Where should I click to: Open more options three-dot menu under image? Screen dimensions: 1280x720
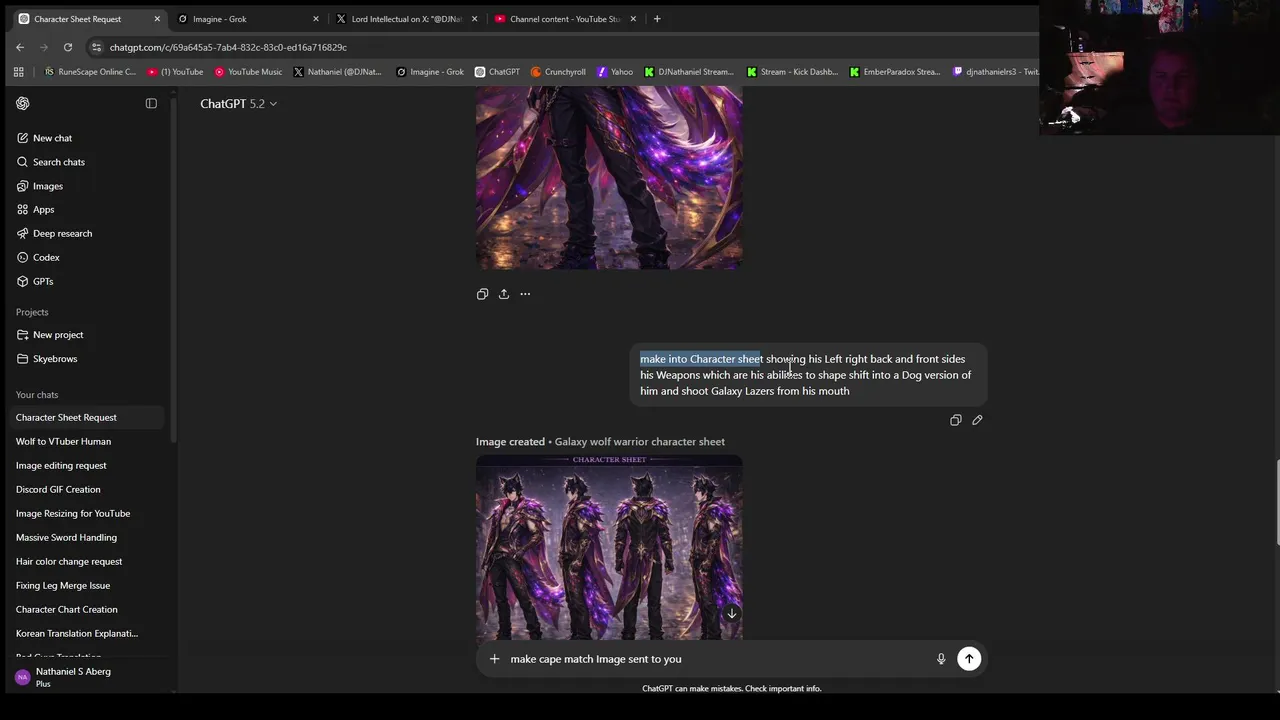525,294
